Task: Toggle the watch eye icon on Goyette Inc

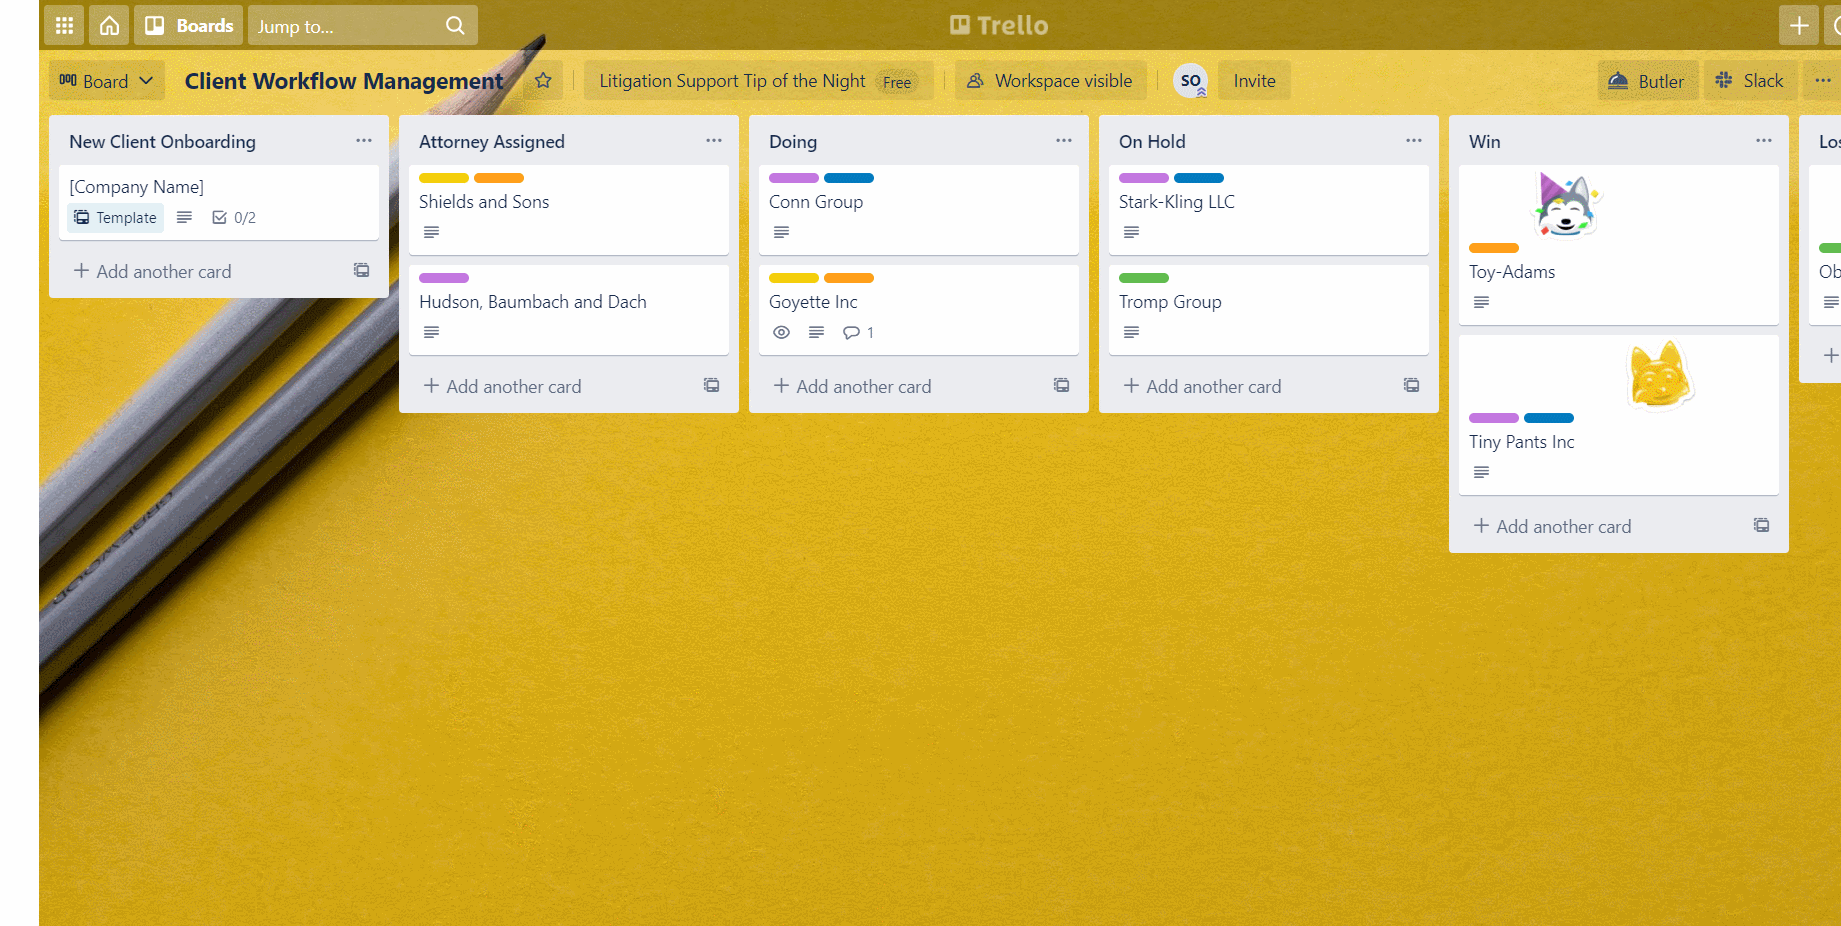Action: (782, 332)
